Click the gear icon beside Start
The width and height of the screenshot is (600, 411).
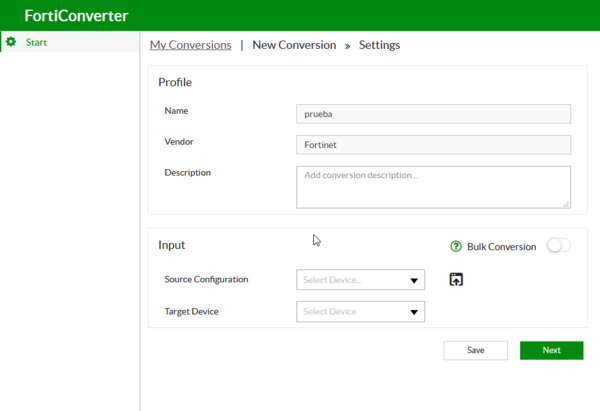click(x=11, y=42)
